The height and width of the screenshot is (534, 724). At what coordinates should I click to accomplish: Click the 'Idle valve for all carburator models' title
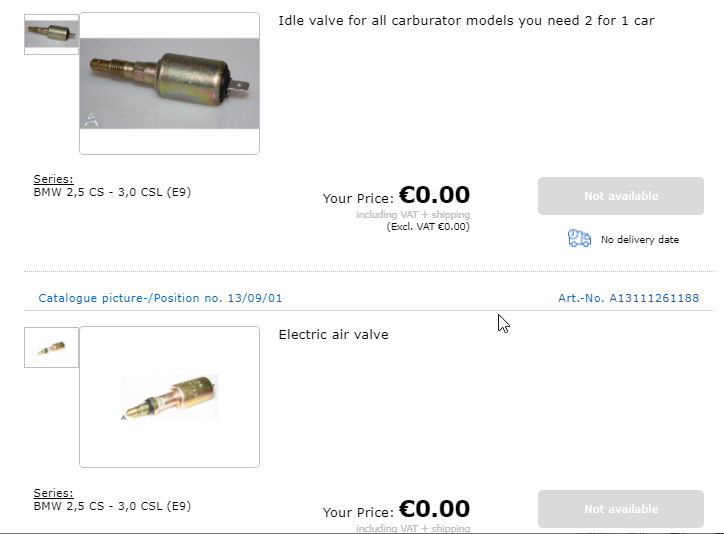tap(466, 20)
